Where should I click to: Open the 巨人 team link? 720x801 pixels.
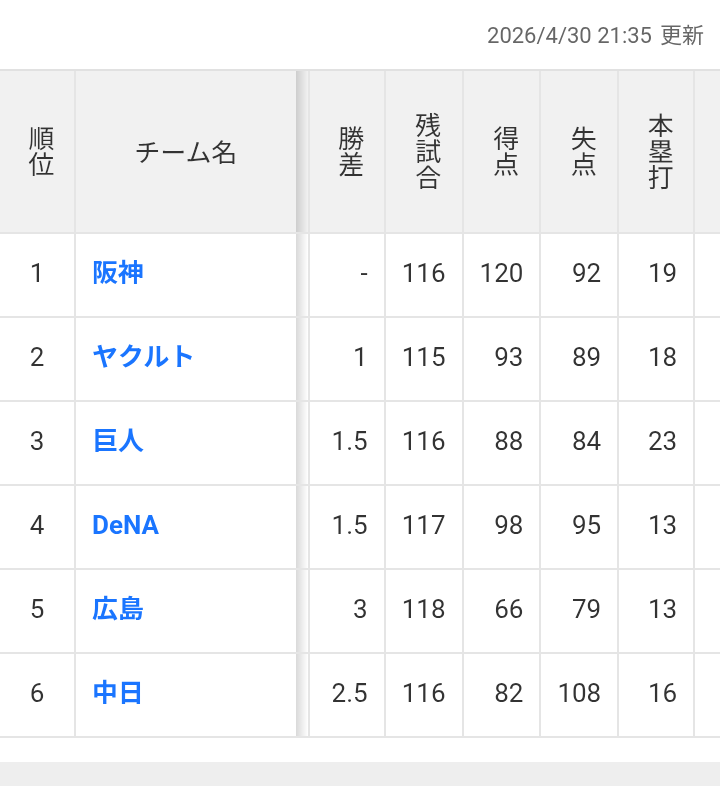point(118,440)
